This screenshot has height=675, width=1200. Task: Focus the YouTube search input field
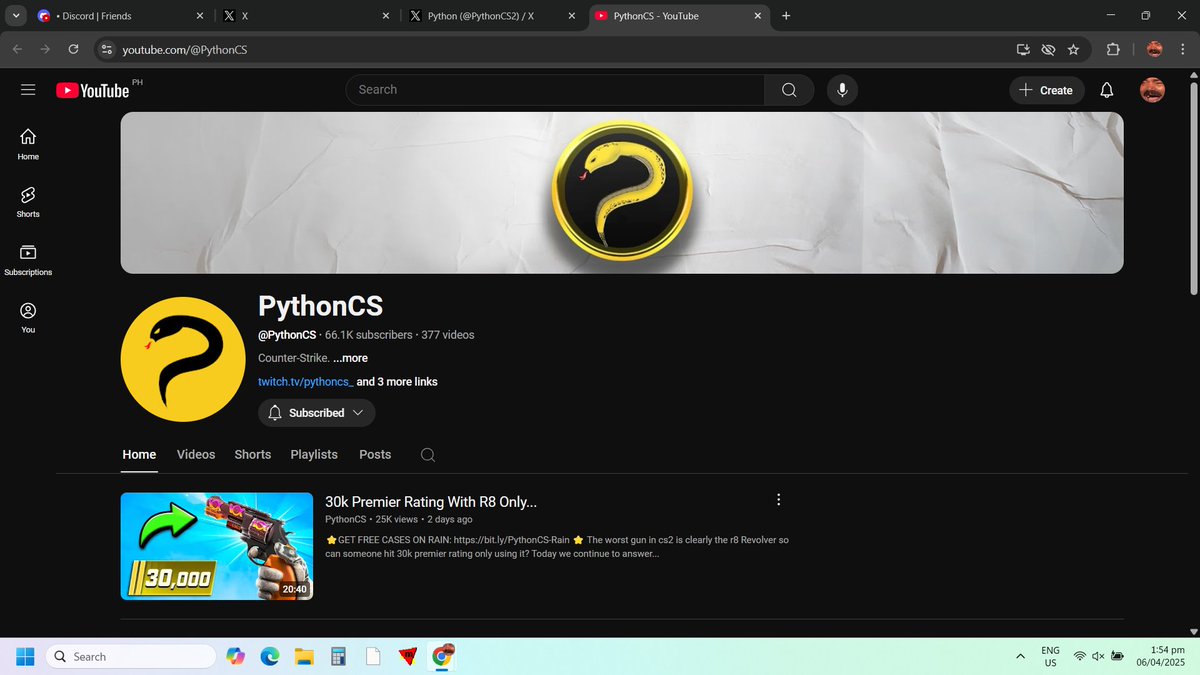point(555,90)
